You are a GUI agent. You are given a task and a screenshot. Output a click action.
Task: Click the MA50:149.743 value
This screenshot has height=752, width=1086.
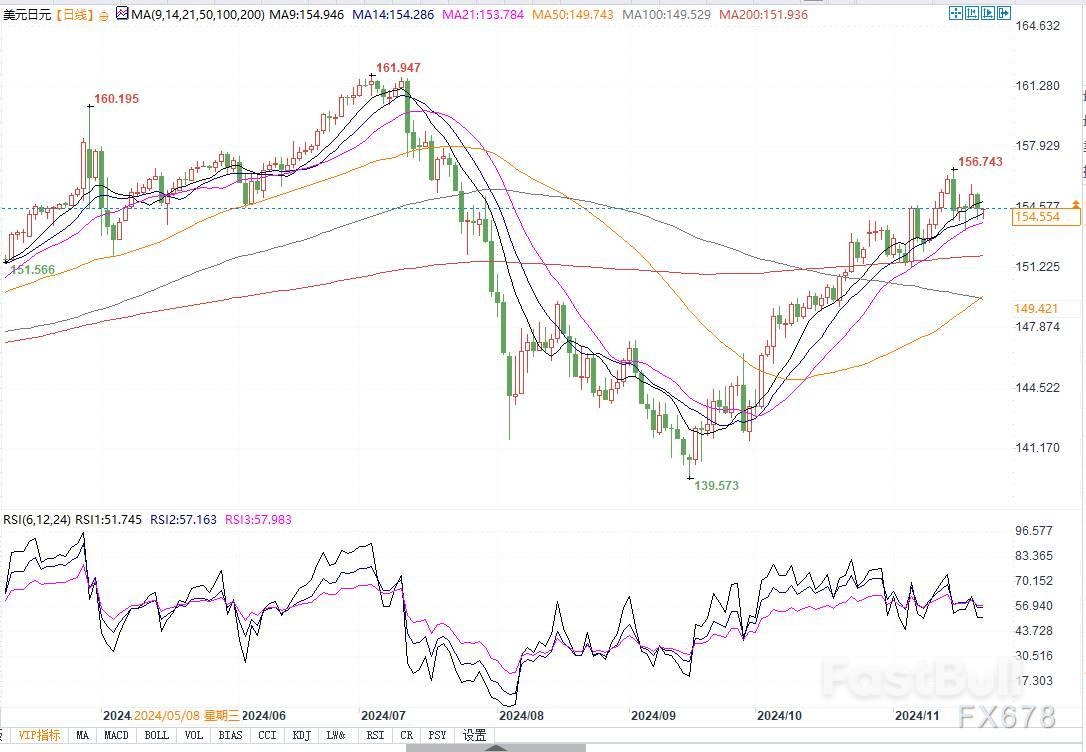(572, 15)
